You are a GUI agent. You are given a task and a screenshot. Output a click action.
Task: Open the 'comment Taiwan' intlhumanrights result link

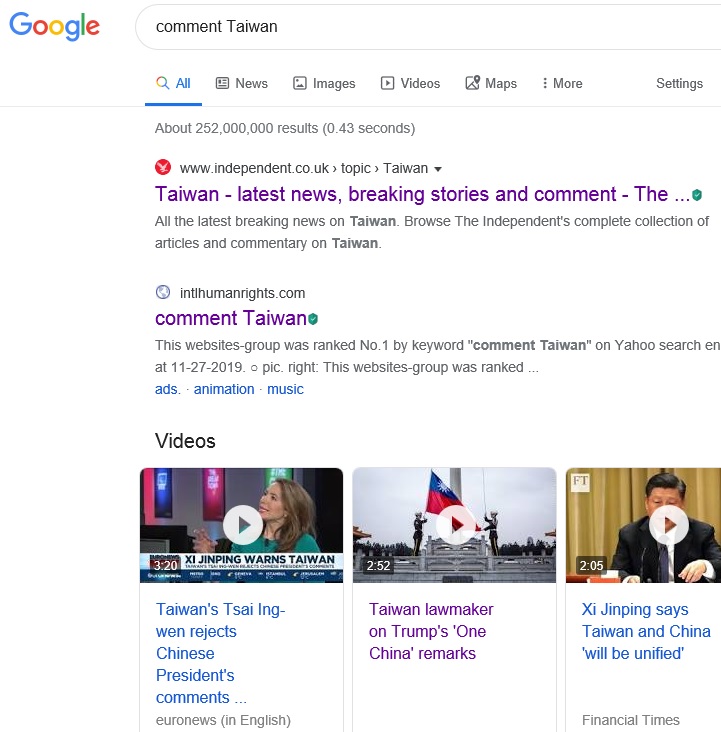tap(230, 319)
